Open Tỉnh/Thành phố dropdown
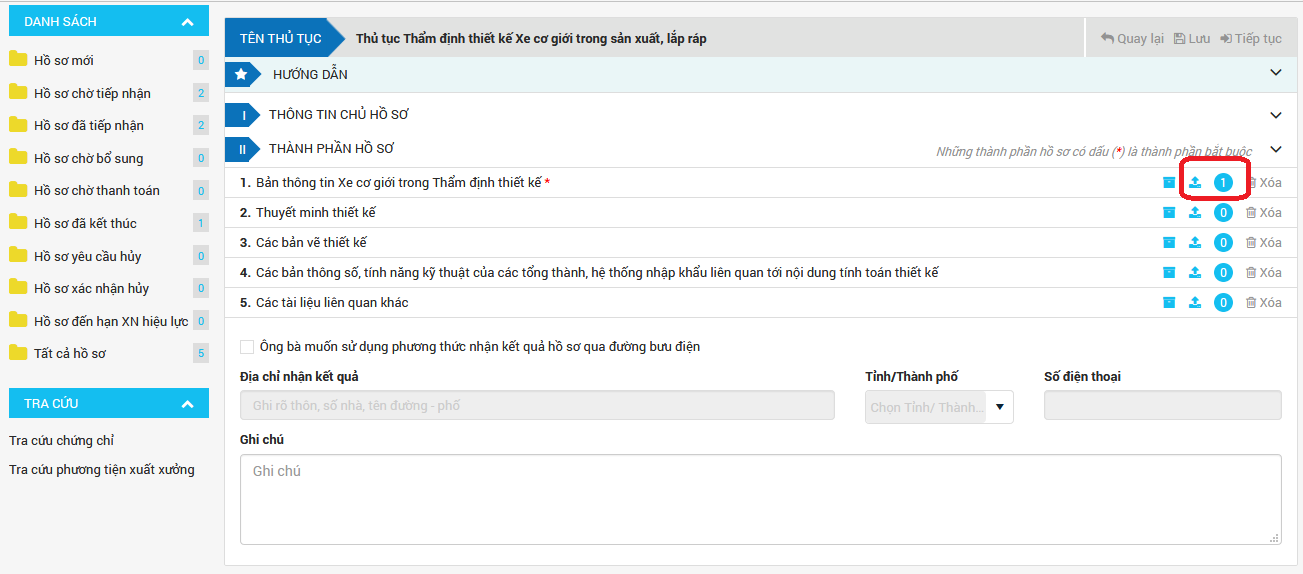Screen dimensions: 1303x574 [x=939, y=407]
